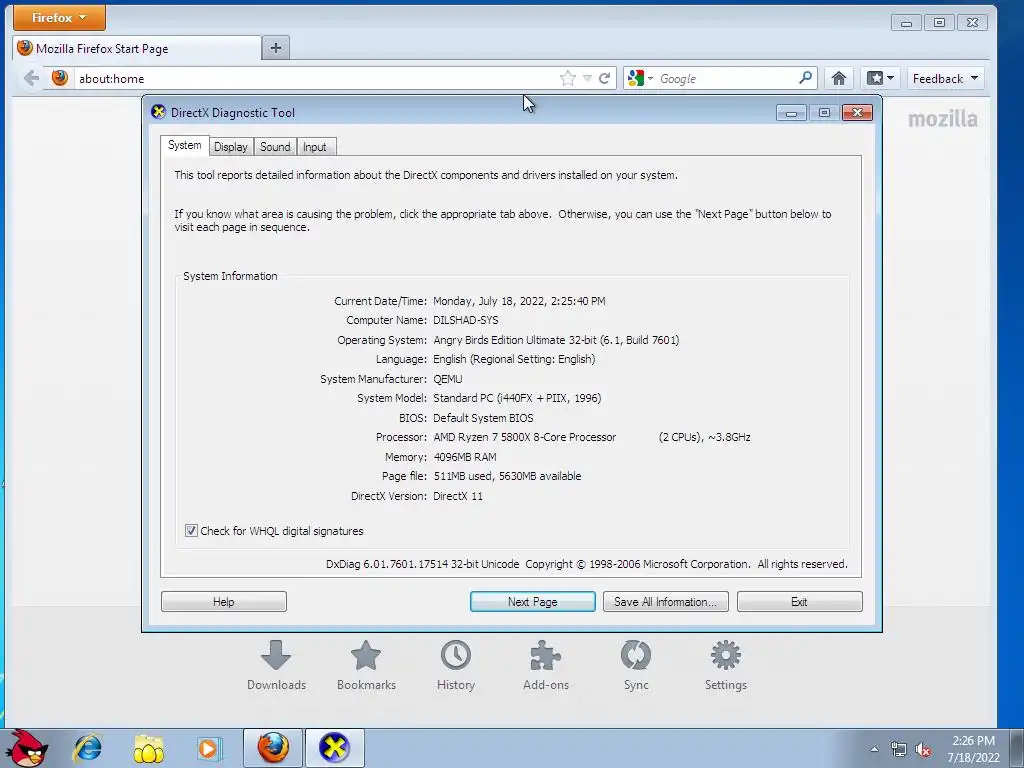Click the DirectX title bar icon
The height and width of the screenshot is (768, 1024).
point(158,112)
